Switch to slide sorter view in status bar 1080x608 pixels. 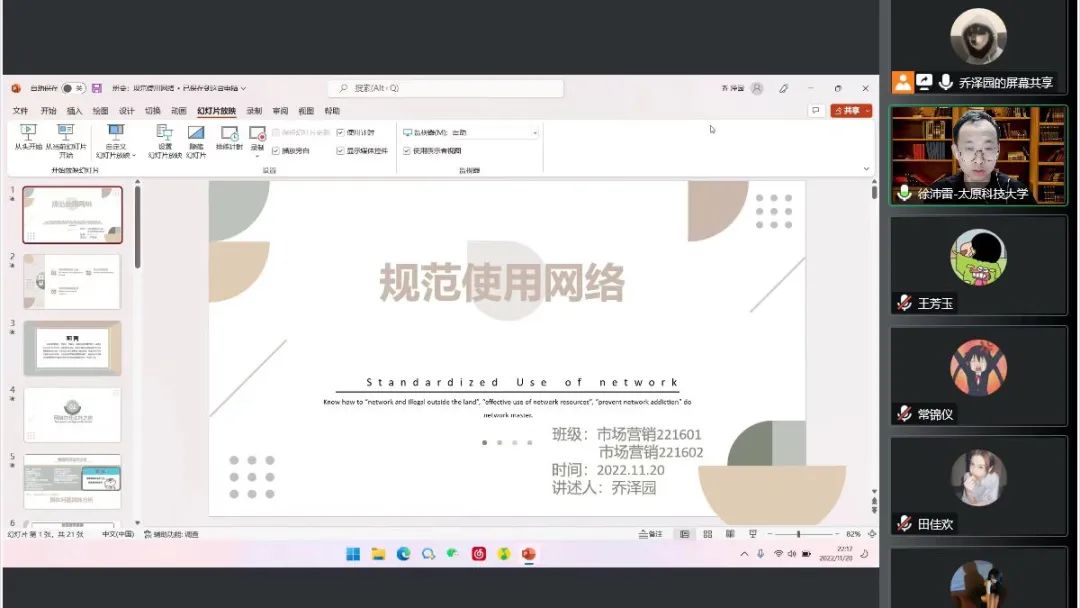click(x=708, y=534)
